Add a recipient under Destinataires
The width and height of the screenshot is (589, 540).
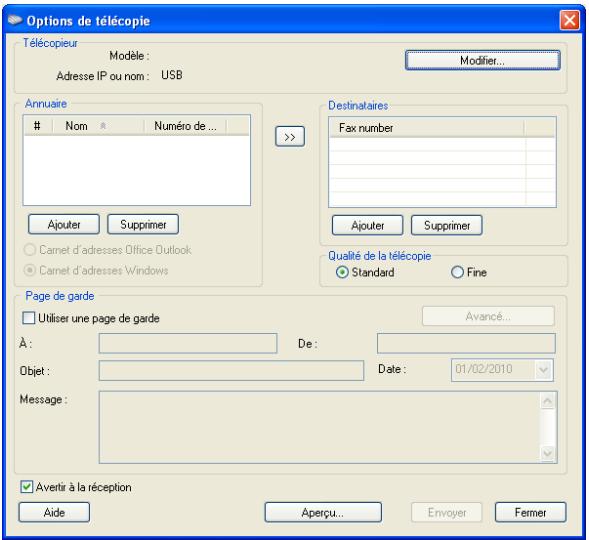(x=367, y=225)
